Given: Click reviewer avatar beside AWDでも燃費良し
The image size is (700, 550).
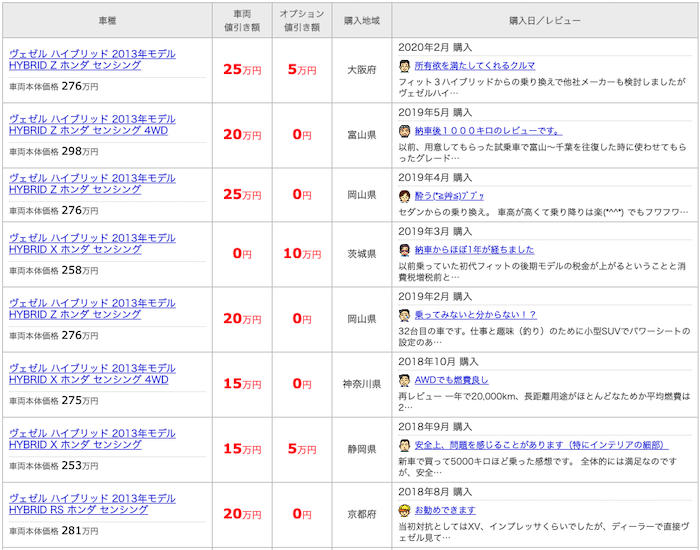Looking at the screenshot, I should (x=404, y=380).
